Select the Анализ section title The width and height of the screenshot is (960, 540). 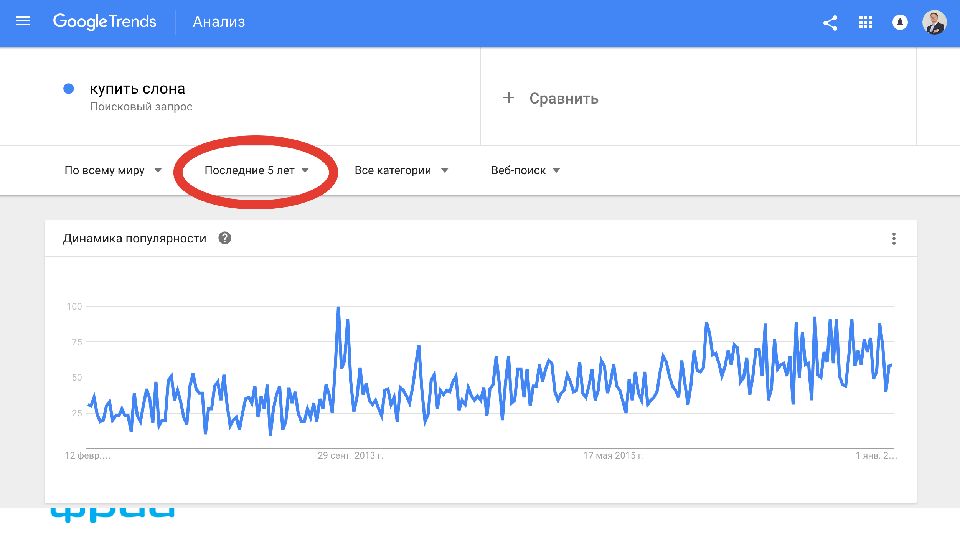pos(218,22)
